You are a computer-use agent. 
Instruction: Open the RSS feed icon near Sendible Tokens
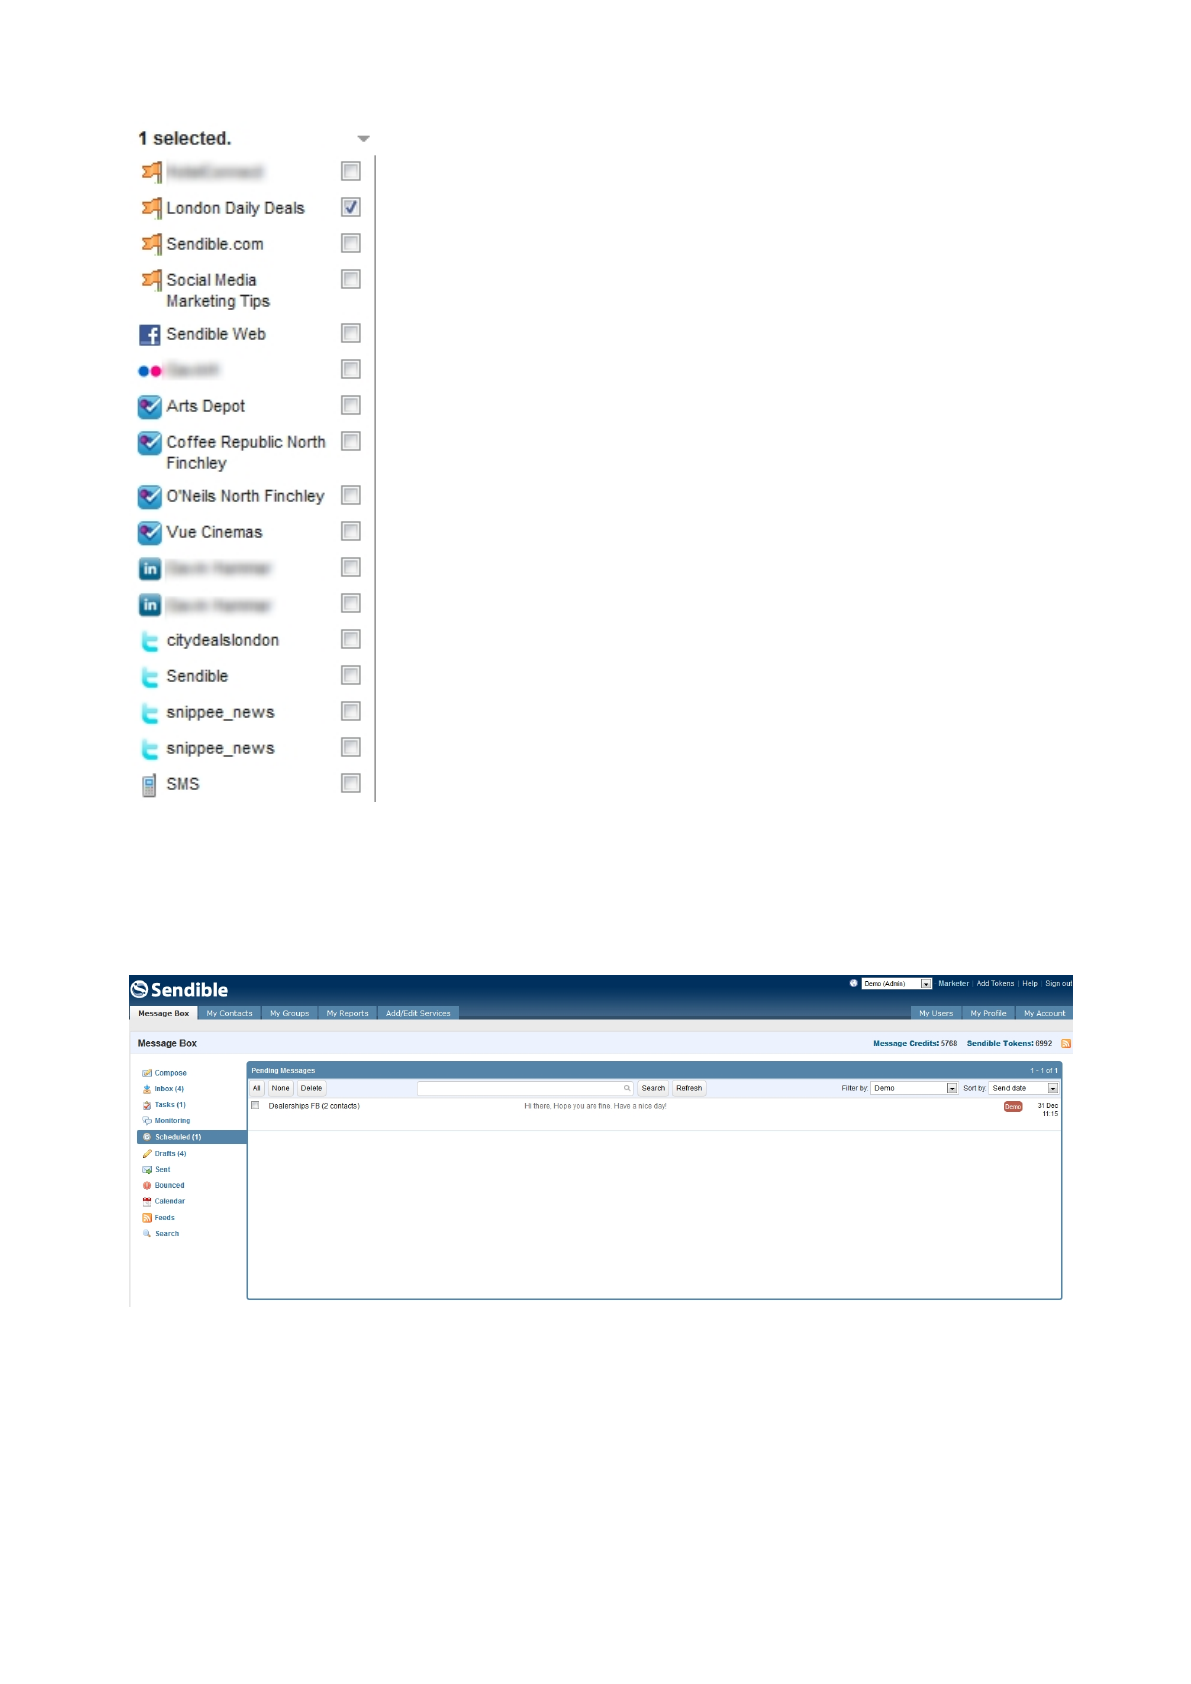coord(1066,1043)
